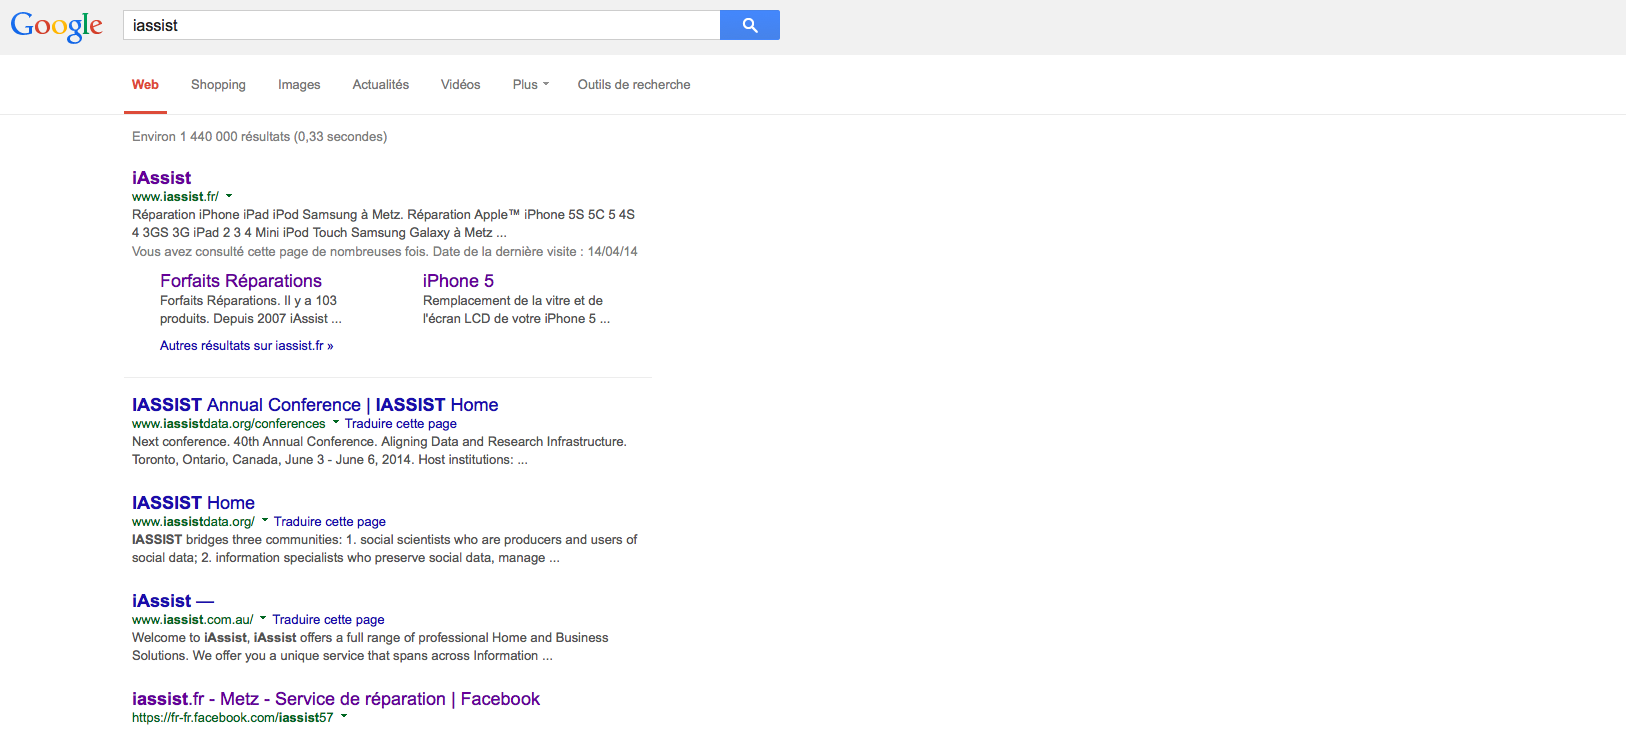Click the last visit note dated 14/04/14
The height and width of the screenshot is (730, 1626).
pyautogui.click(x=385, y=252)
